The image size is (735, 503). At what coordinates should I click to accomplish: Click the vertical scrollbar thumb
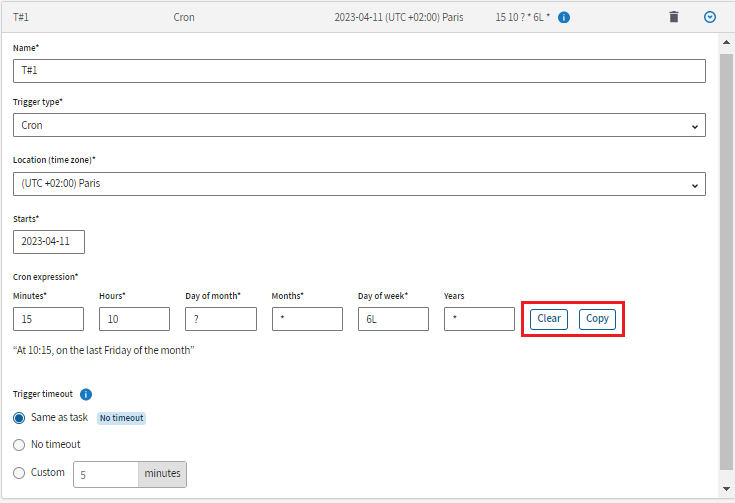click(726, 262)
